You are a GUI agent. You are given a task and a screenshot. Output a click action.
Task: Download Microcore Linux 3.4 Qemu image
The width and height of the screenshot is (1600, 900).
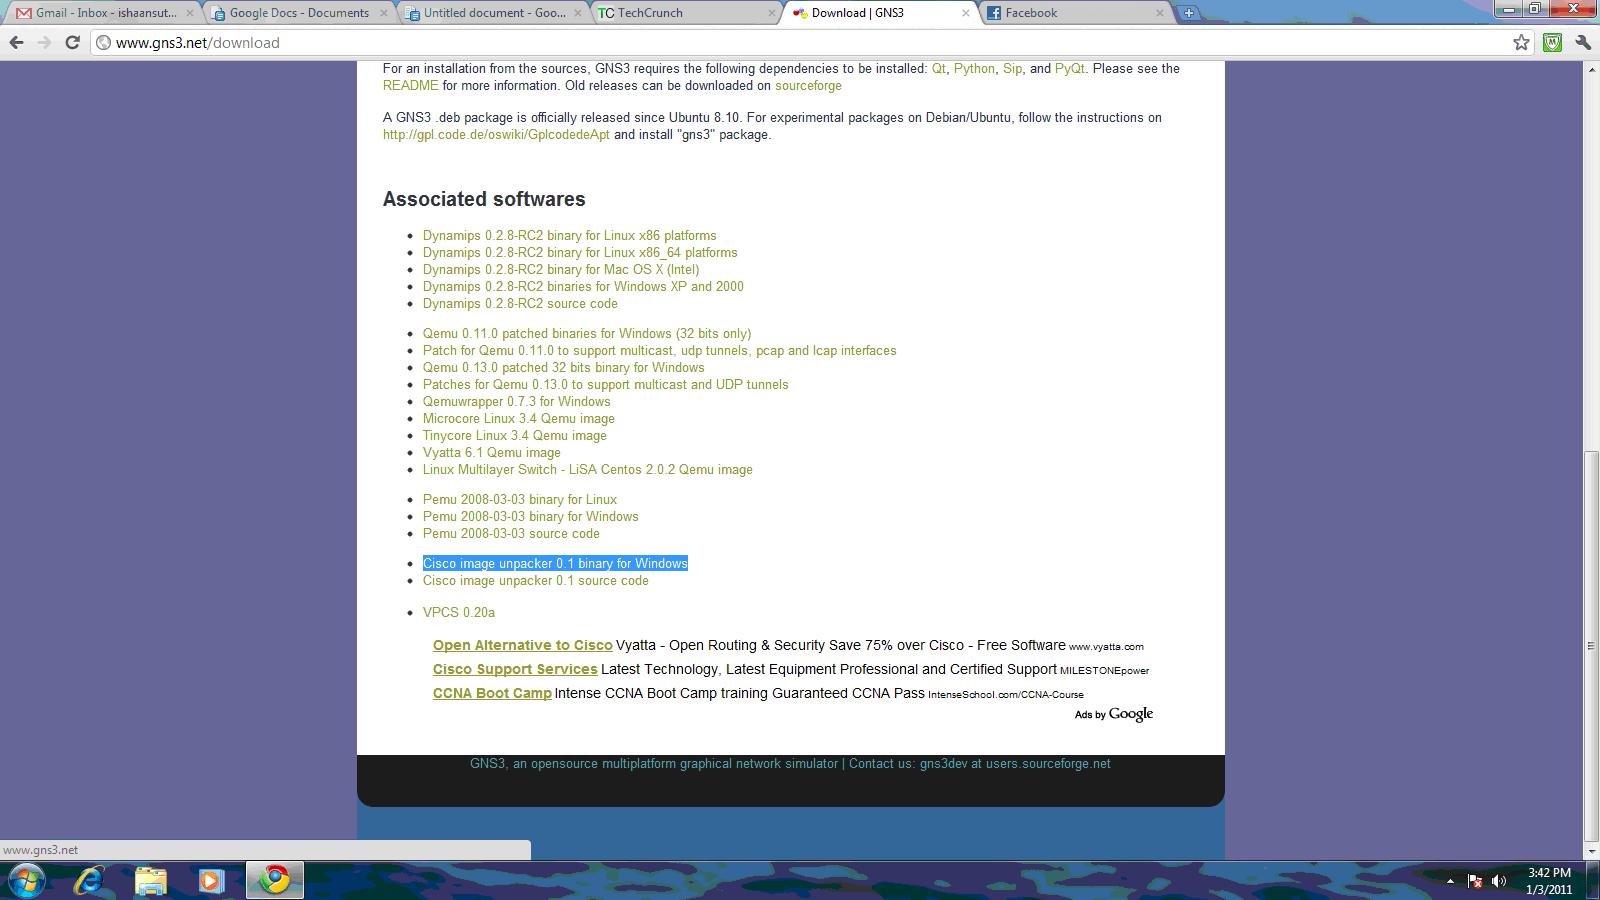(519, 419)
